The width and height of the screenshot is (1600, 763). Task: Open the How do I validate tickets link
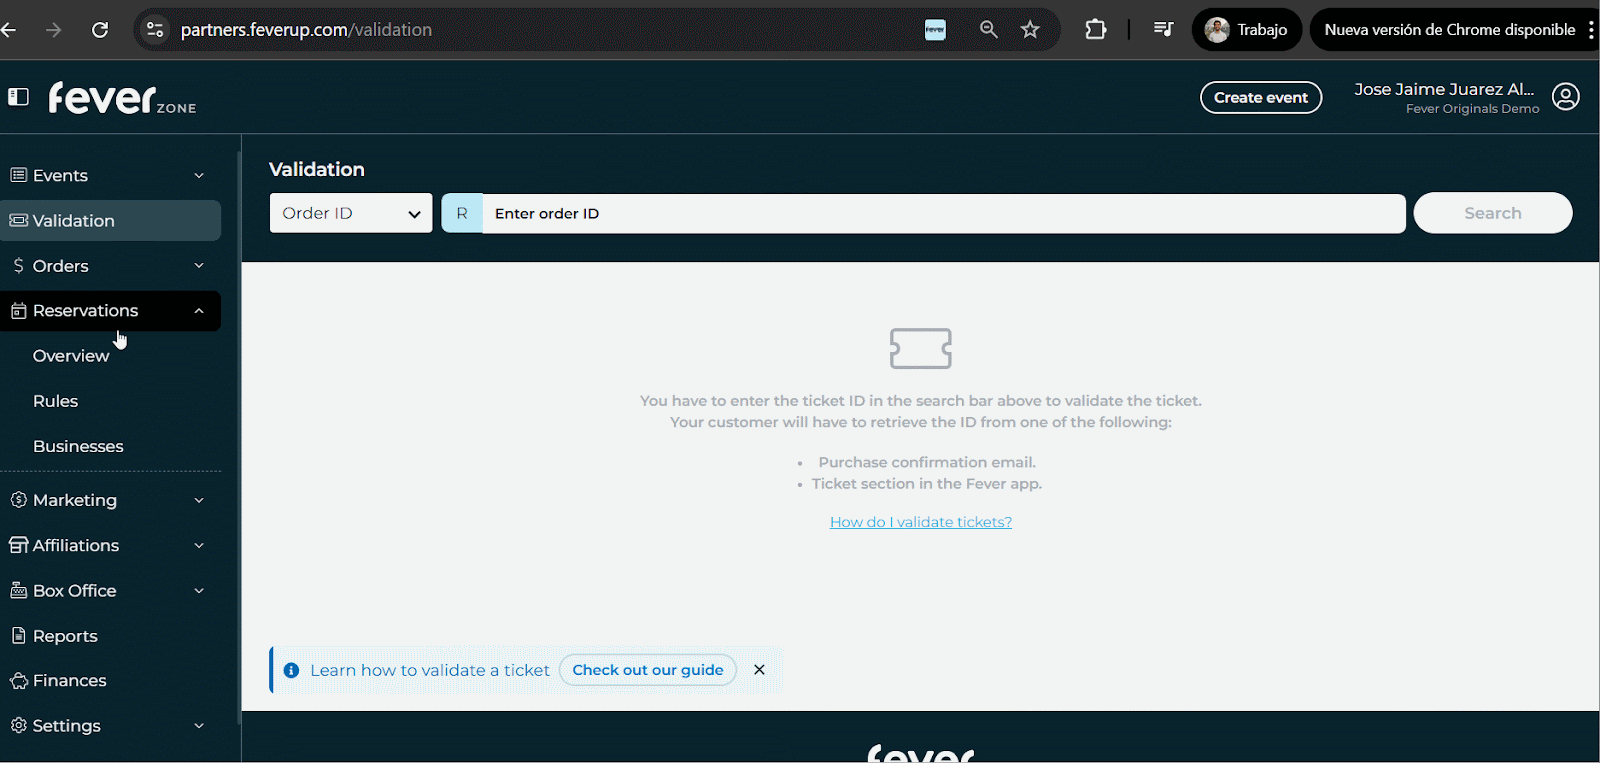921,522
